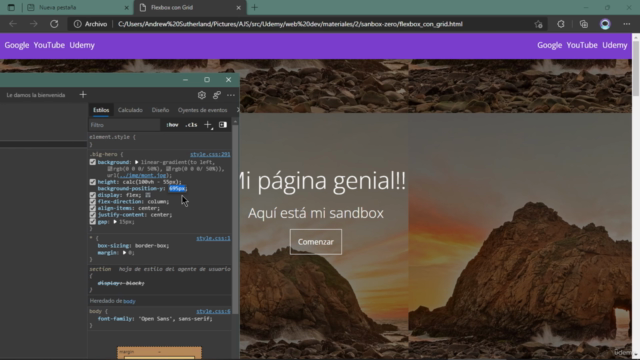The height and width of the screenshot is (360, 640).
Task: Uncheck the height property checkbox
Action: click(93, 182)
